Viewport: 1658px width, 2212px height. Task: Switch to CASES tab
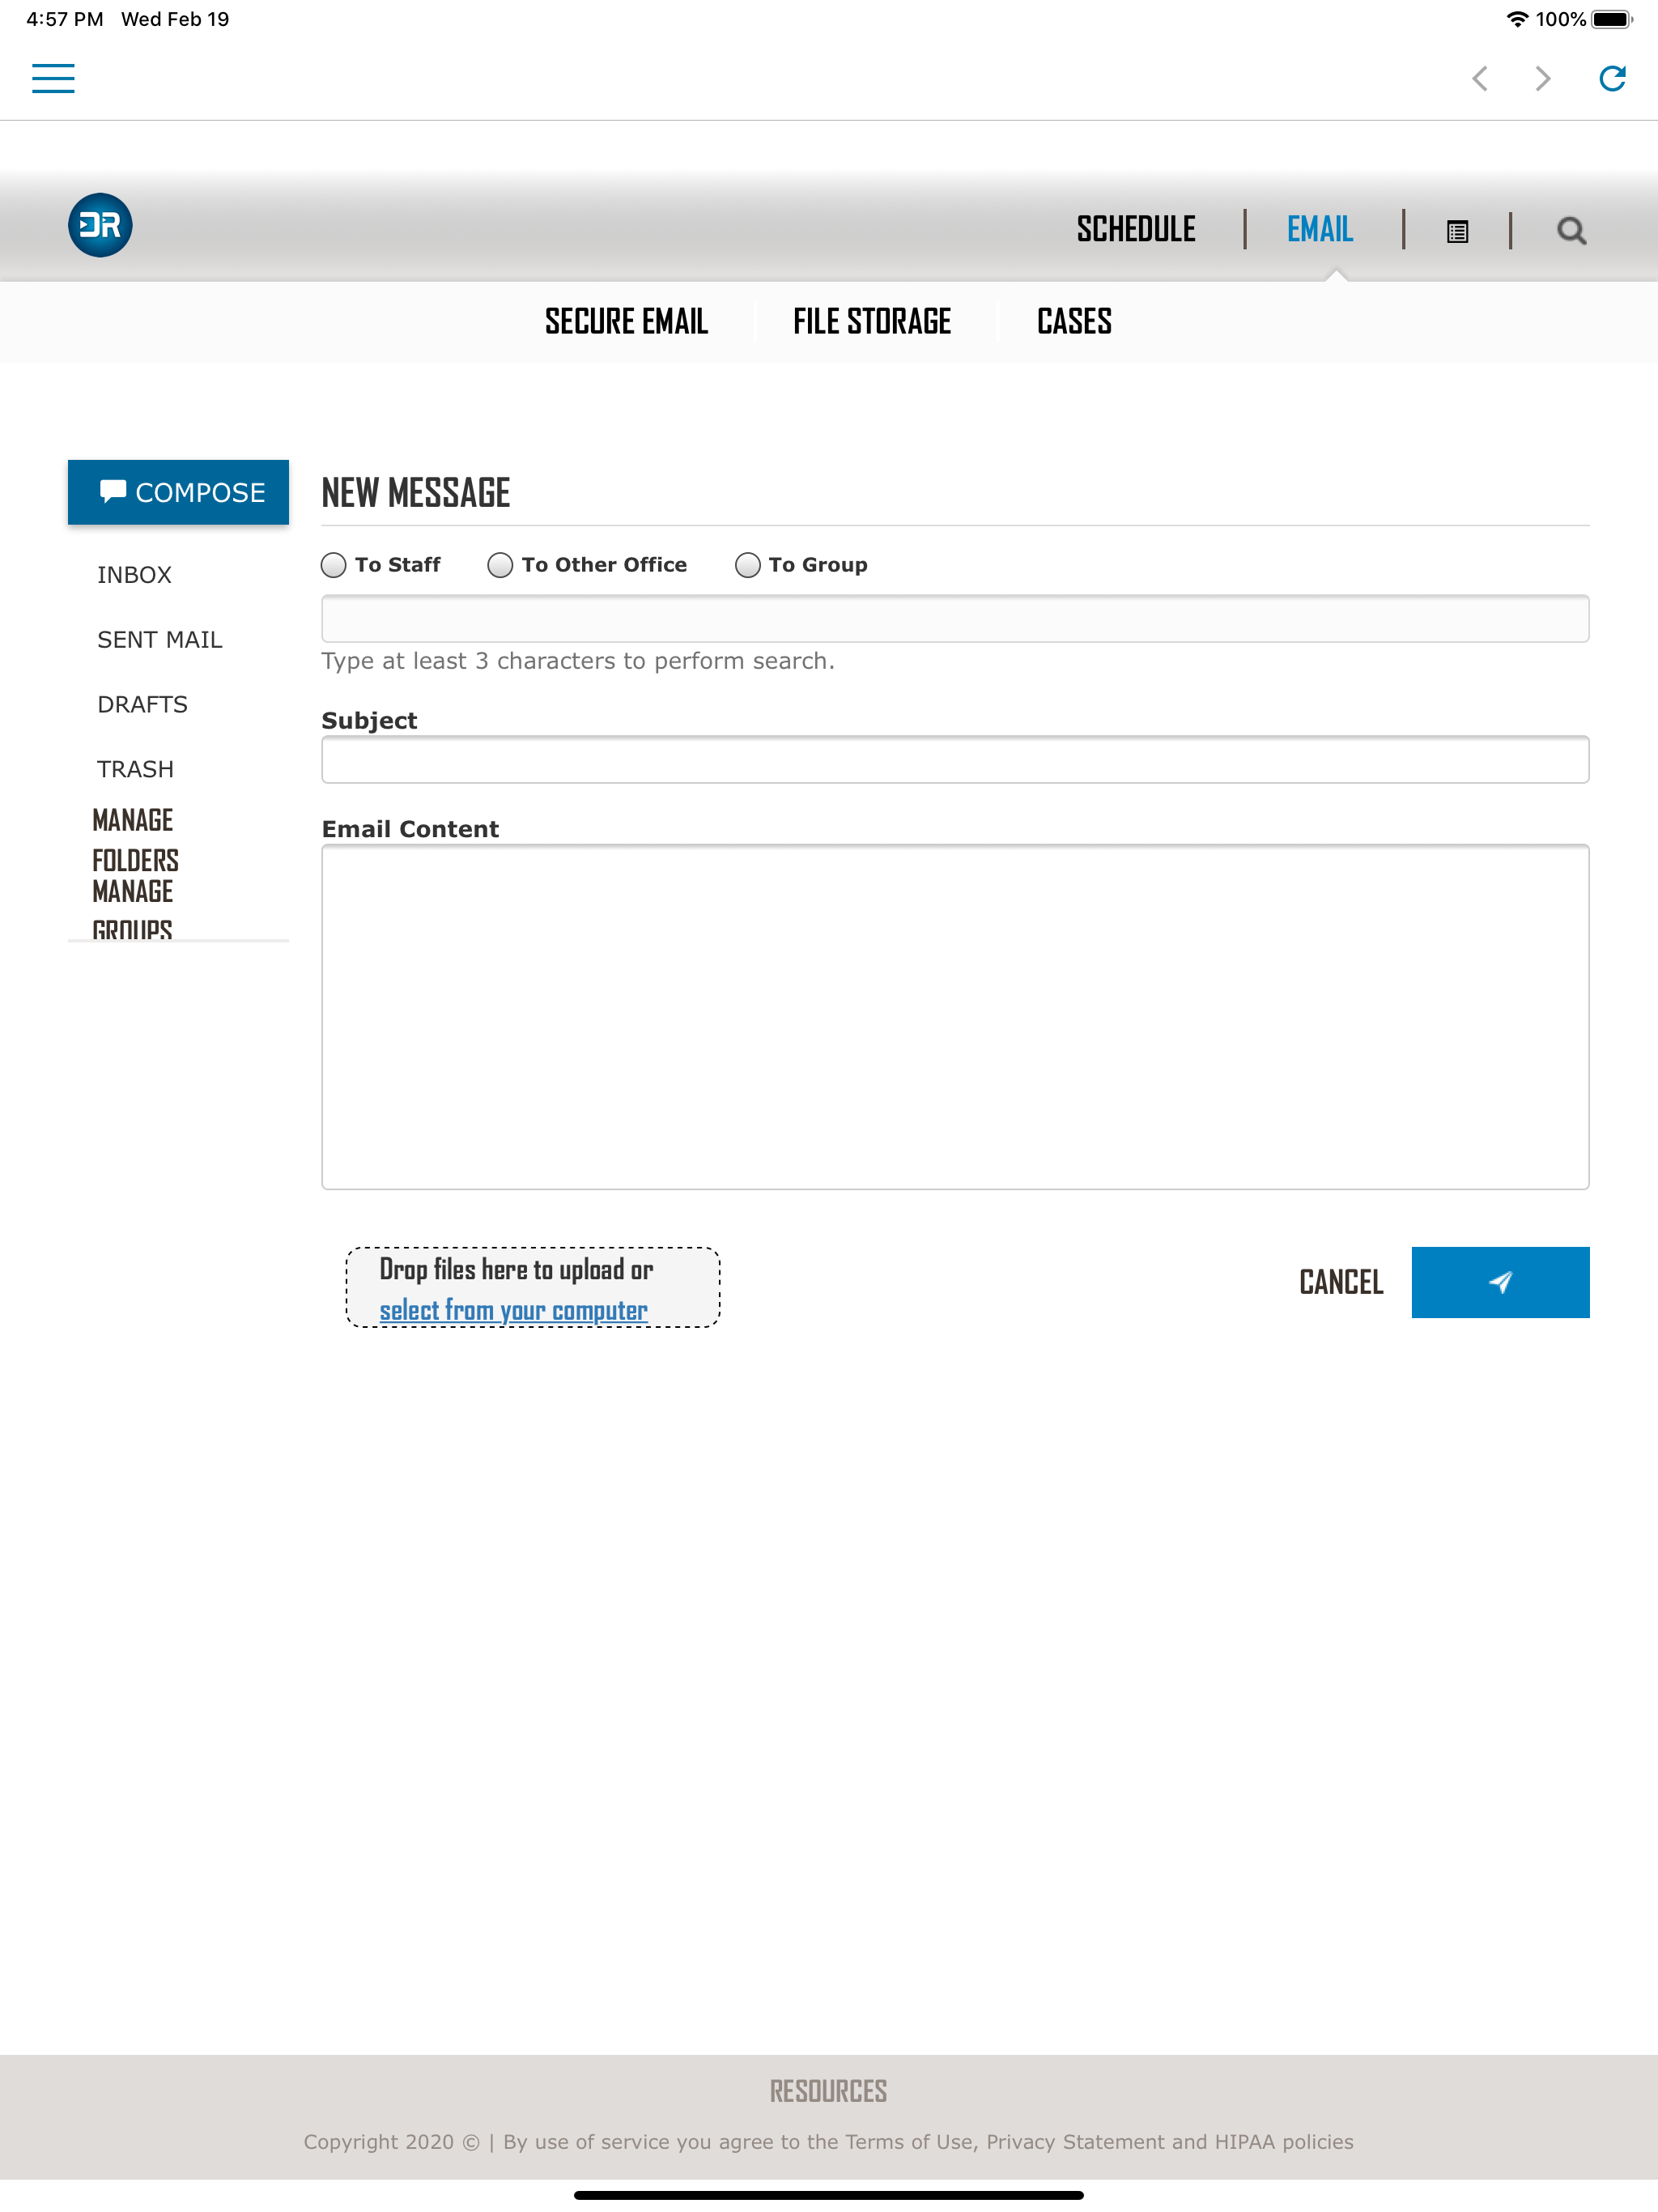[1074, 321]
